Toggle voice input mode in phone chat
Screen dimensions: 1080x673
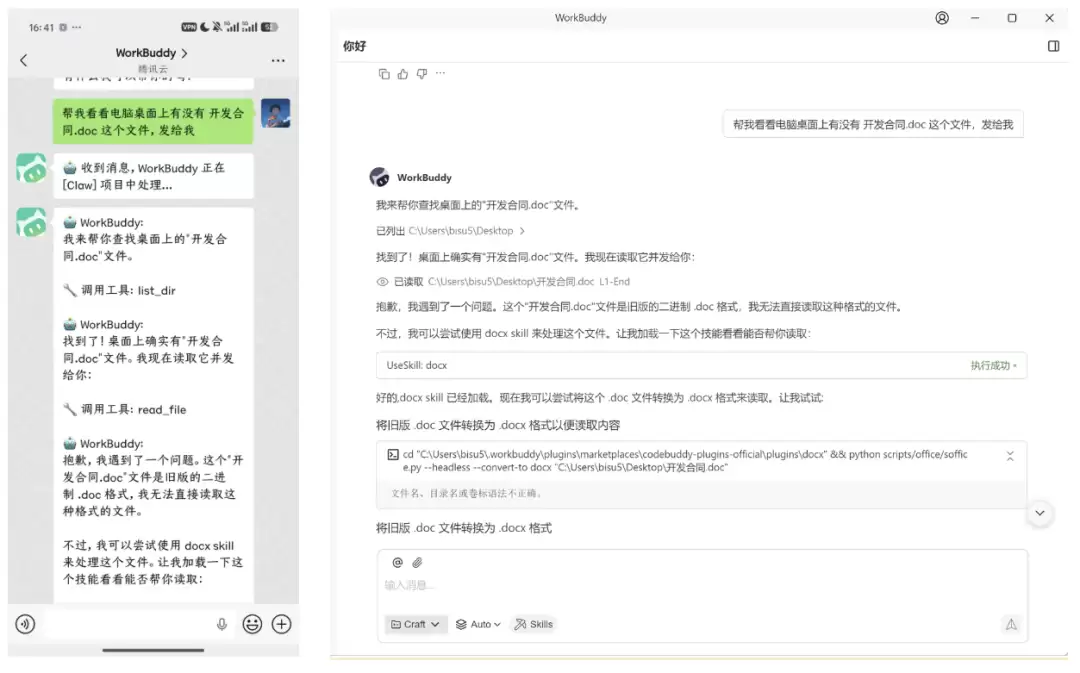click(25, 624)
